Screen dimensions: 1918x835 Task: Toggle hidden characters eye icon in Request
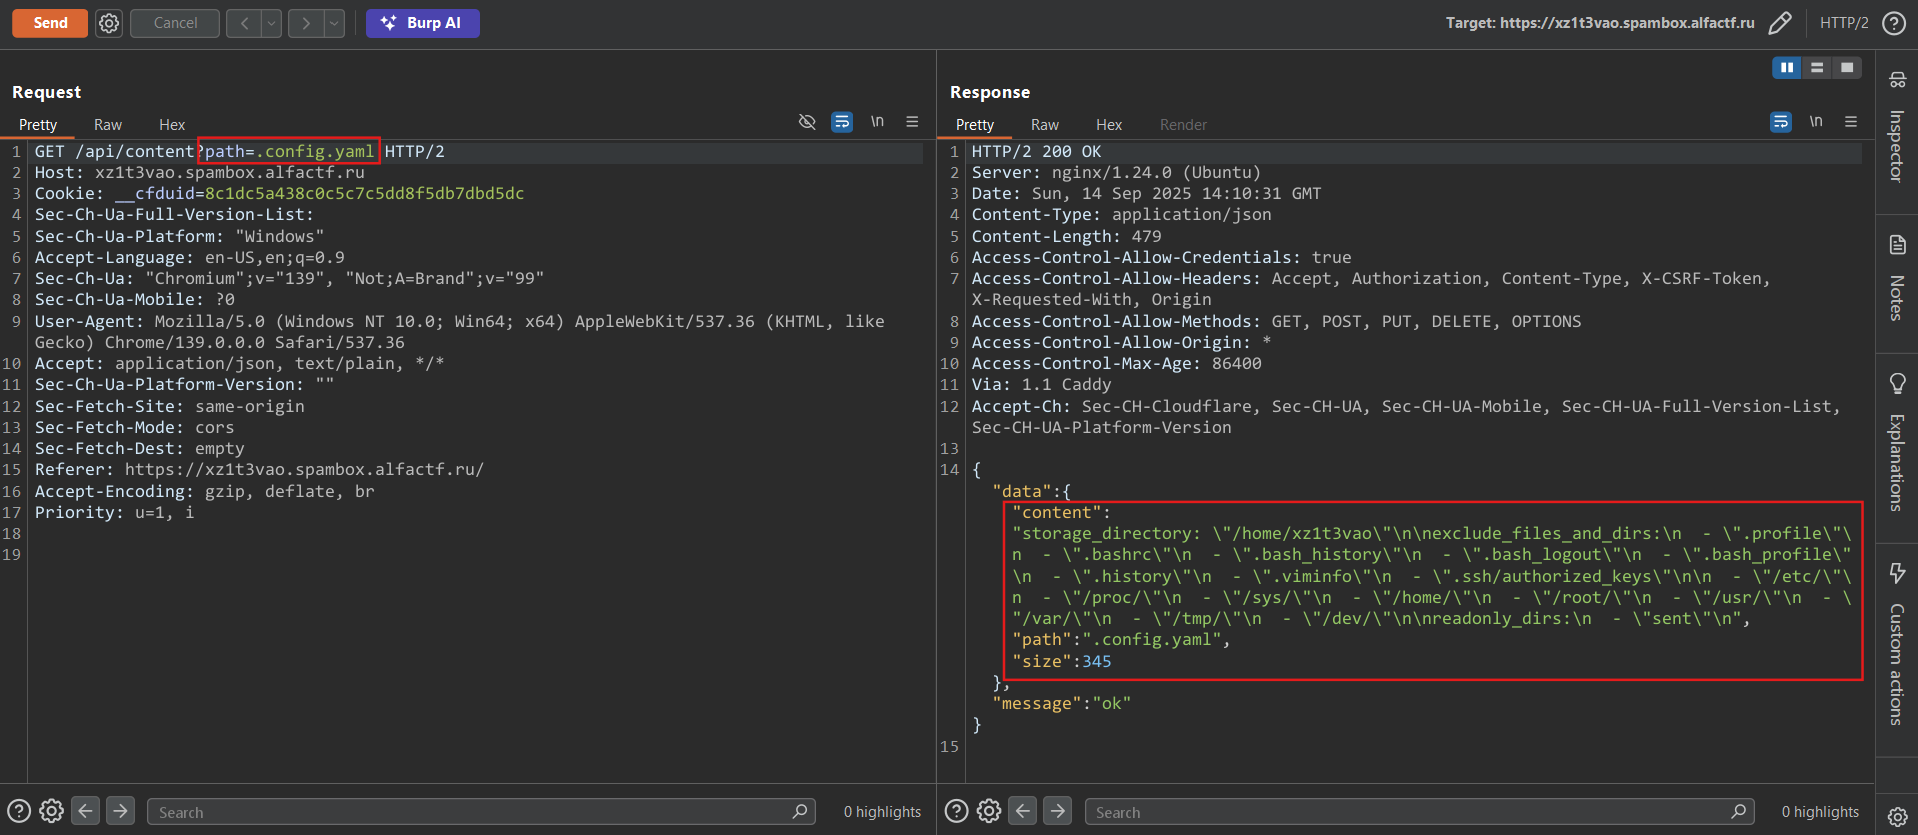pyautogui.click(x=807, y=122)
